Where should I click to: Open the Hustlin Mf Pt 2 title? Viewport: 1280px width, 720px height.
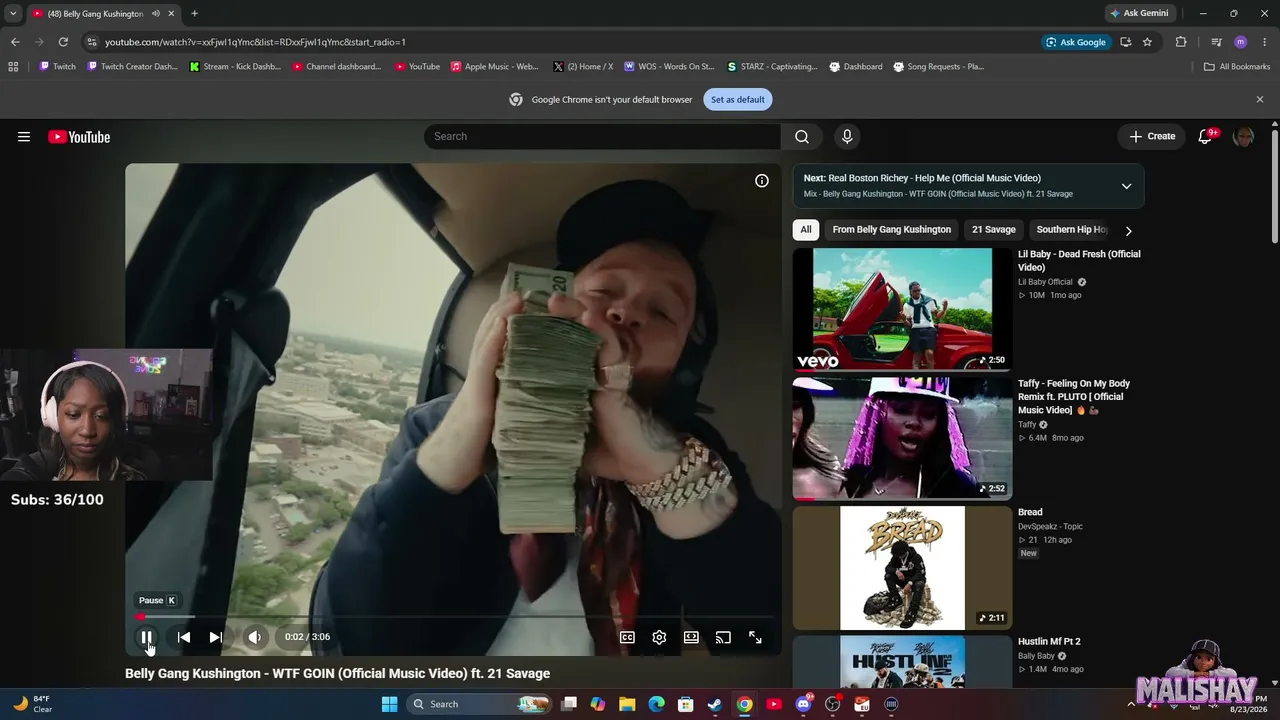click(x=1049, y=642)
